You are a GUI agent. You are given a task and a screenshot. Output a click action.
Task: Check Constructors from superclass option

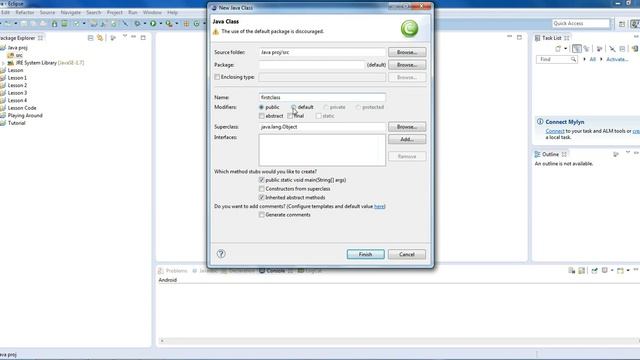click(262, 189)
